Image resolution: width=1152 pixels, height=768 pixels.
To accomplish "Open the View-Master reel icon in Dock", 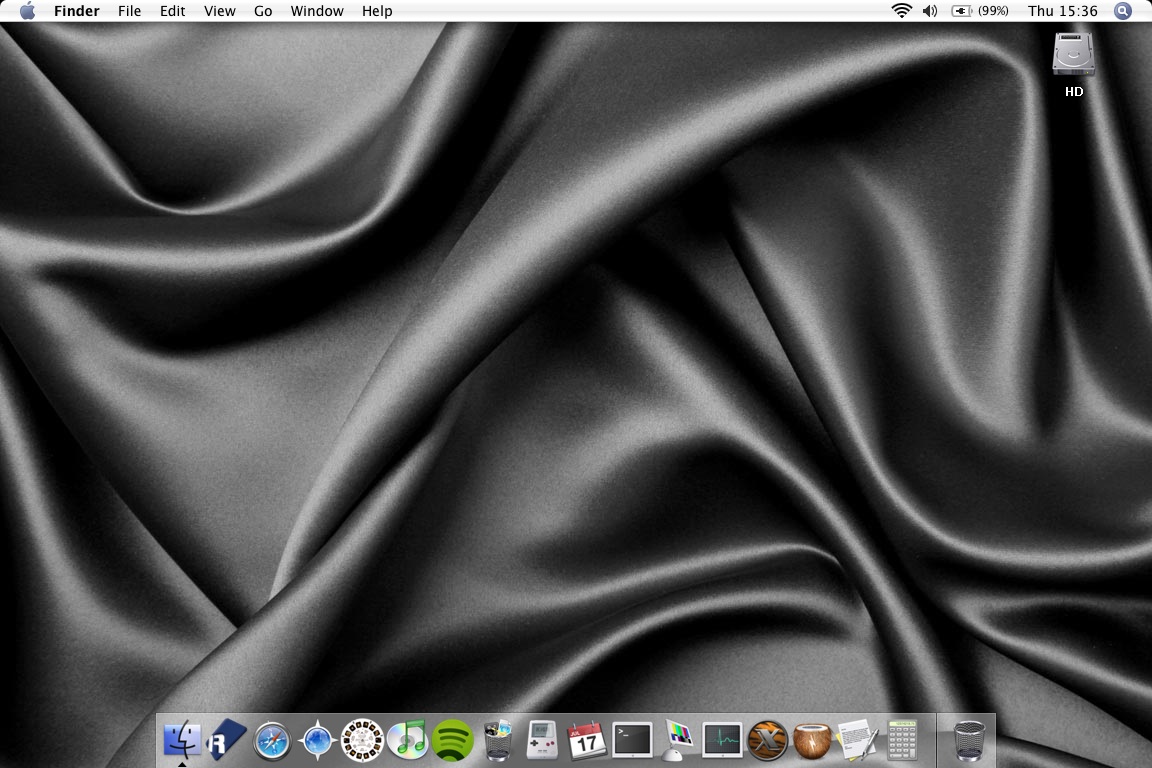I will 362,740.
